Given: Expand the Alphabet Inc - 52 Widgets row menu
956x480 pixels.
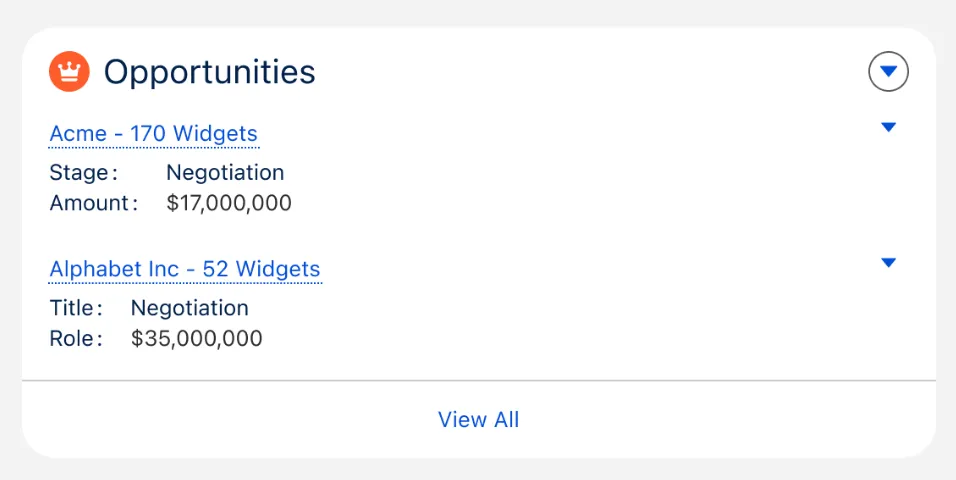Looking at the screenshot, I should tap(888, 262).
